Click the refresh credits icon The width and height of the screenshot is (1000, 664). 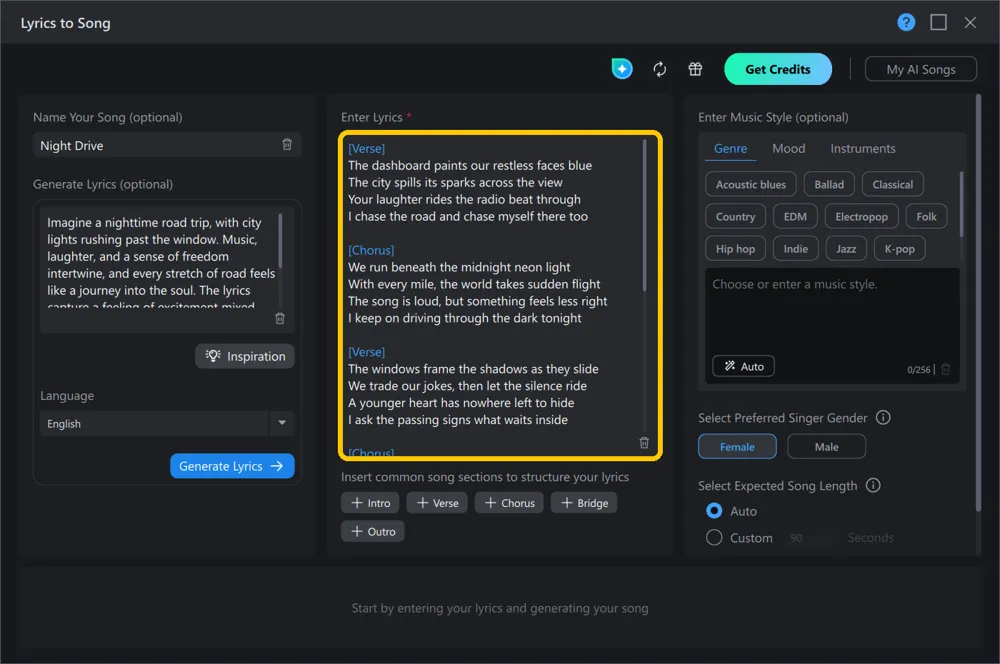pos(659,69)
